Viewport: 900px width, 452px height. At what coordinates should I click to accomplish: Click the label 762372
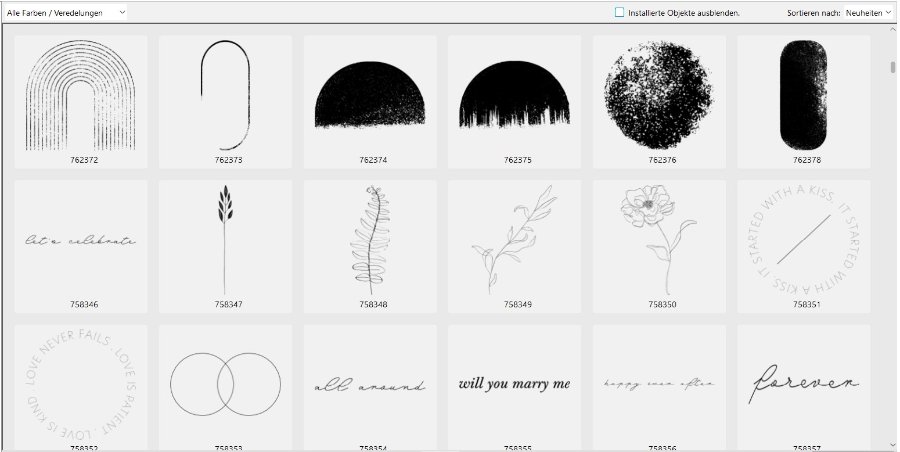(x=84, y=160)
